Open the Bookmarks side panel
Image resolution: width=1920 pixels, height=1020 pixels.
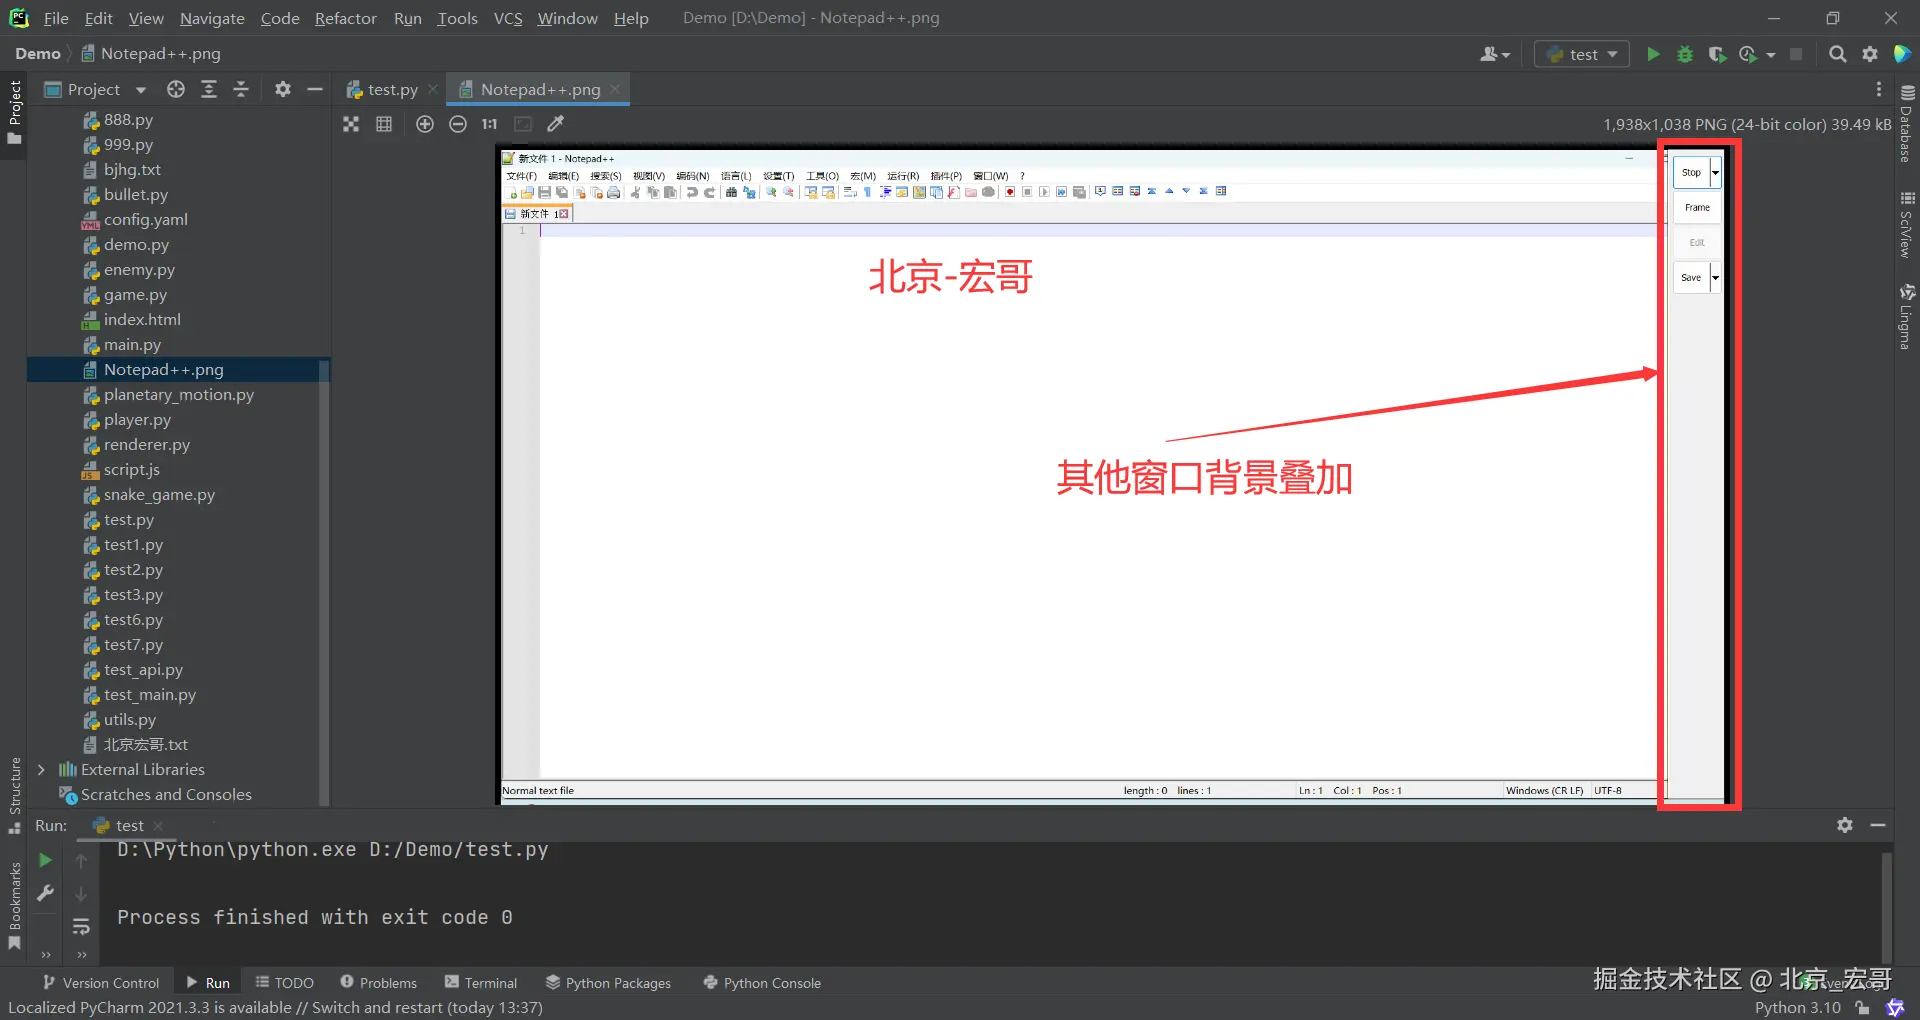tap(15, 906)
